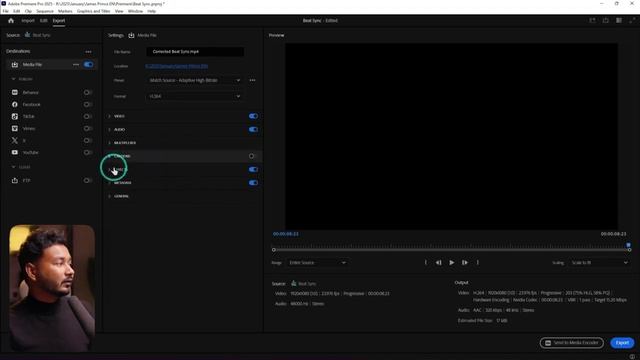Viewport: 640px width, 360px height.
Task: Open the Scaling dropdown
Action: point(599,263)
